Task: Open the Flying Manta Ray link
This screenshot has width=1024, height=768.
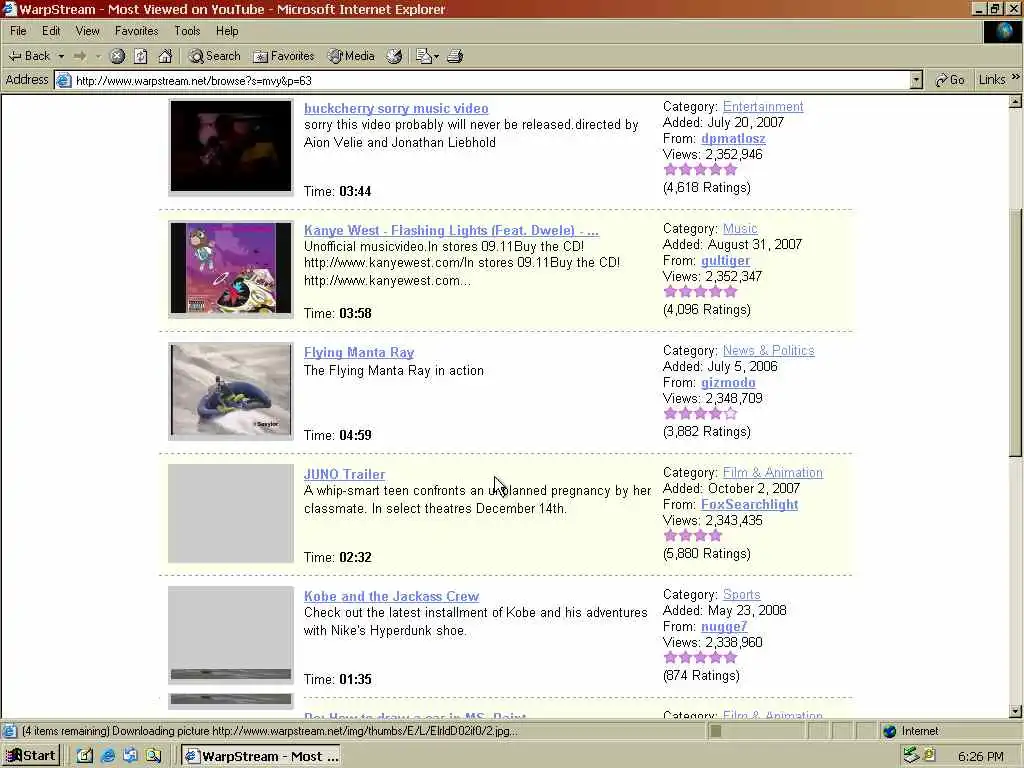Action: 359,353
